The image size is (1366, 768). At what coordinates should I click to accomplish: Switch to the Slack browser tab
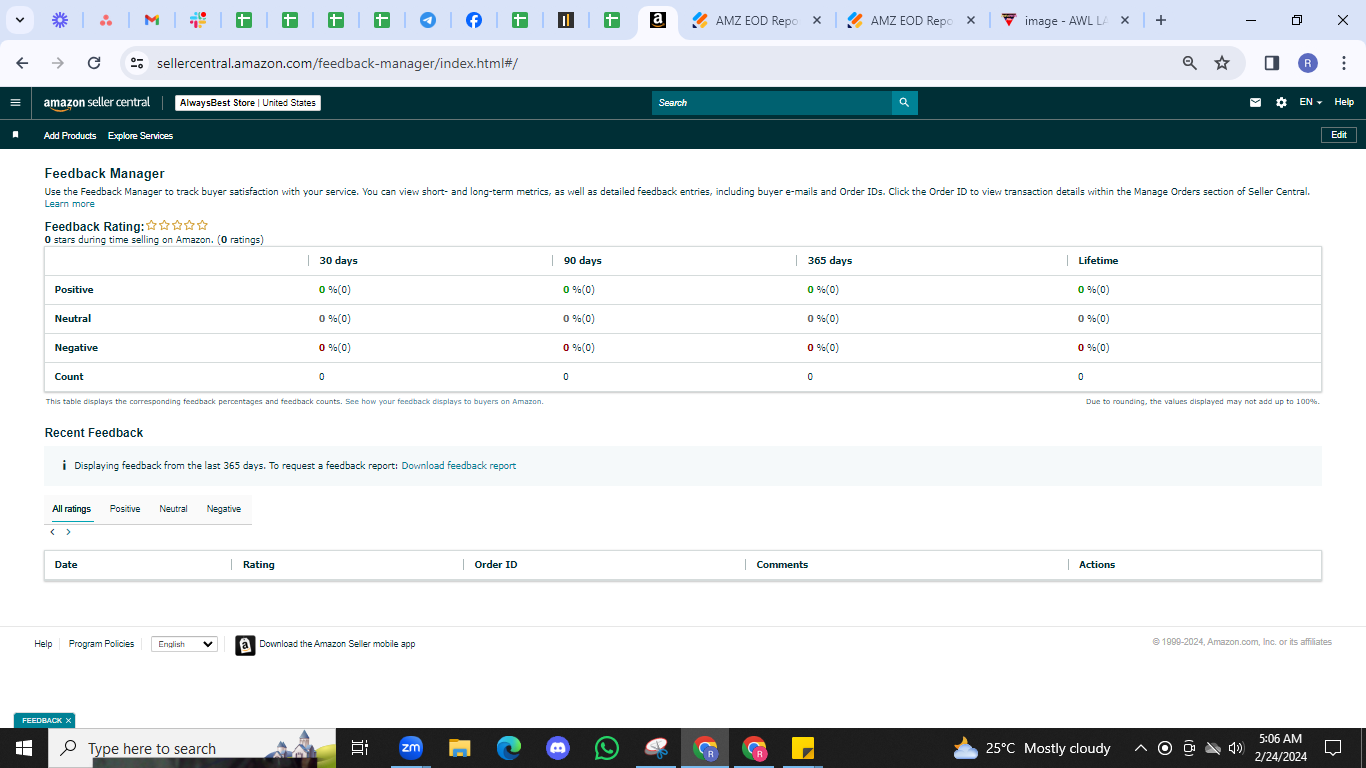pos(198,20)
